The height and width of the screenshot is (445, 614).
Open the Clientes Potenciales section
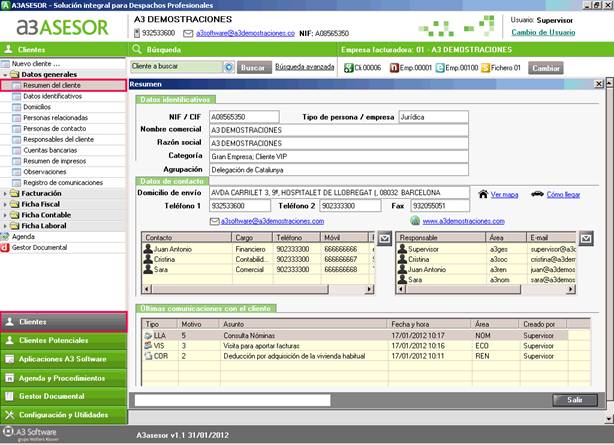[x=64, y=340]
